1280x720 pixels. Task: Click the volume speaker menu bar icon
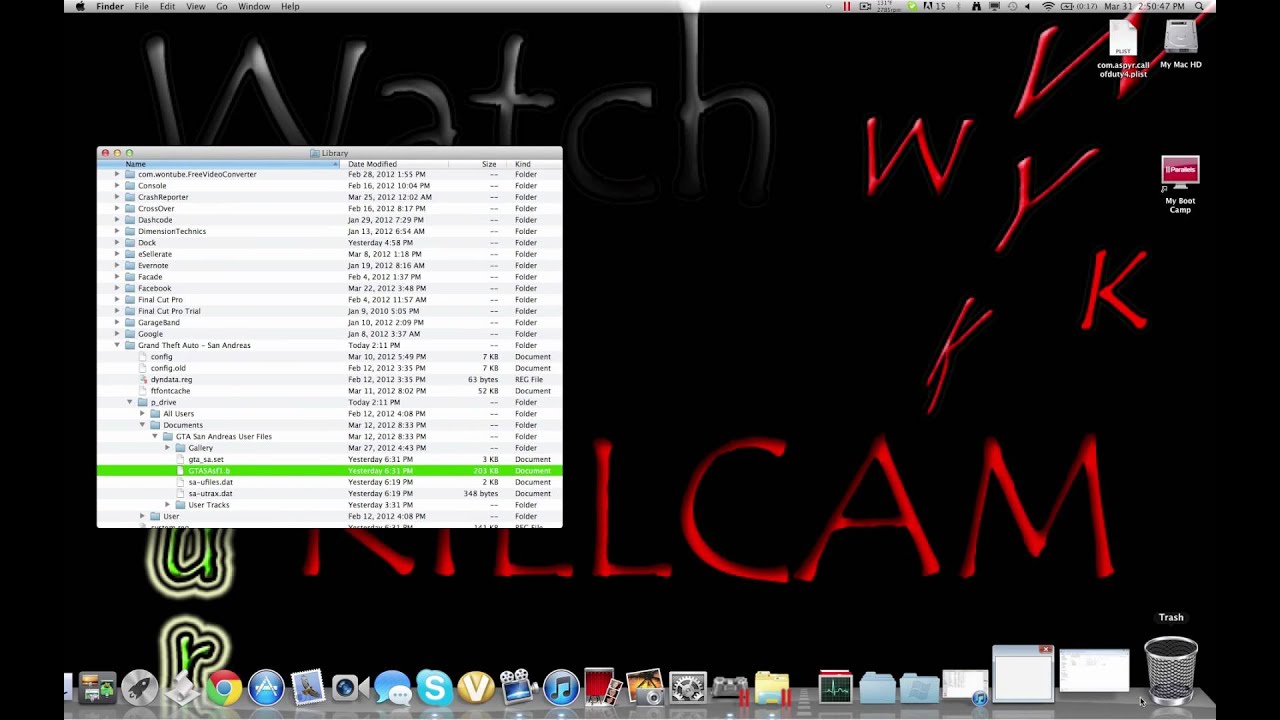coord(1028,6)
